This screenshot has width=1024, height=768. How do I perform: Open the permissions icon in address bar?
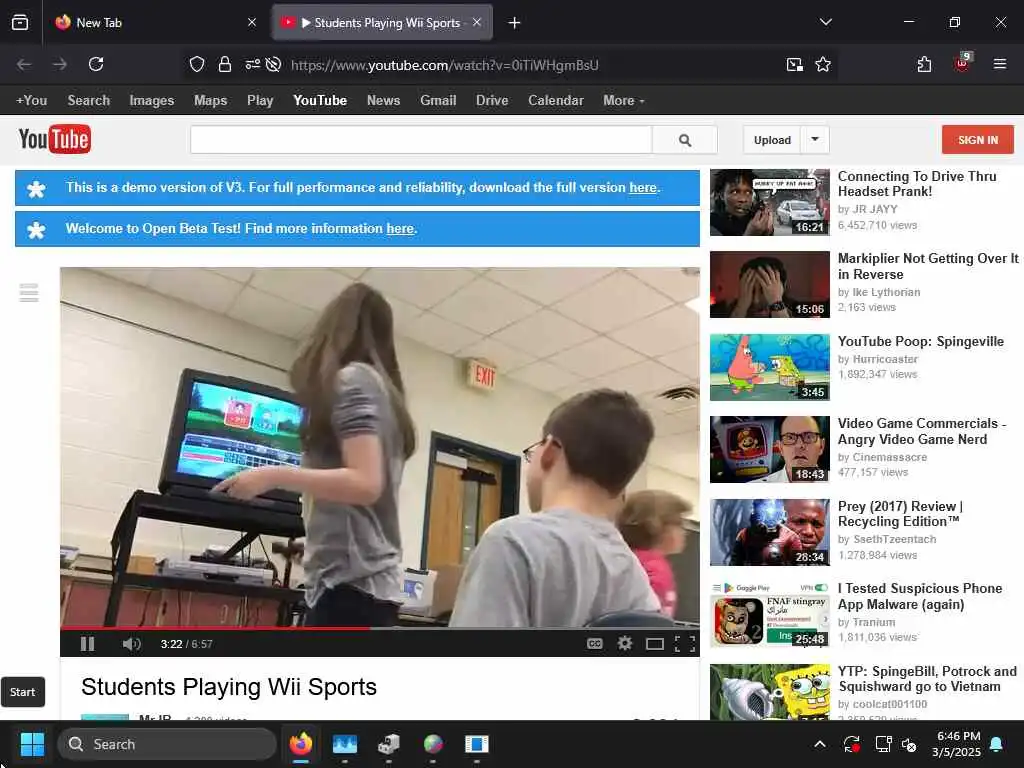(252, 64)
